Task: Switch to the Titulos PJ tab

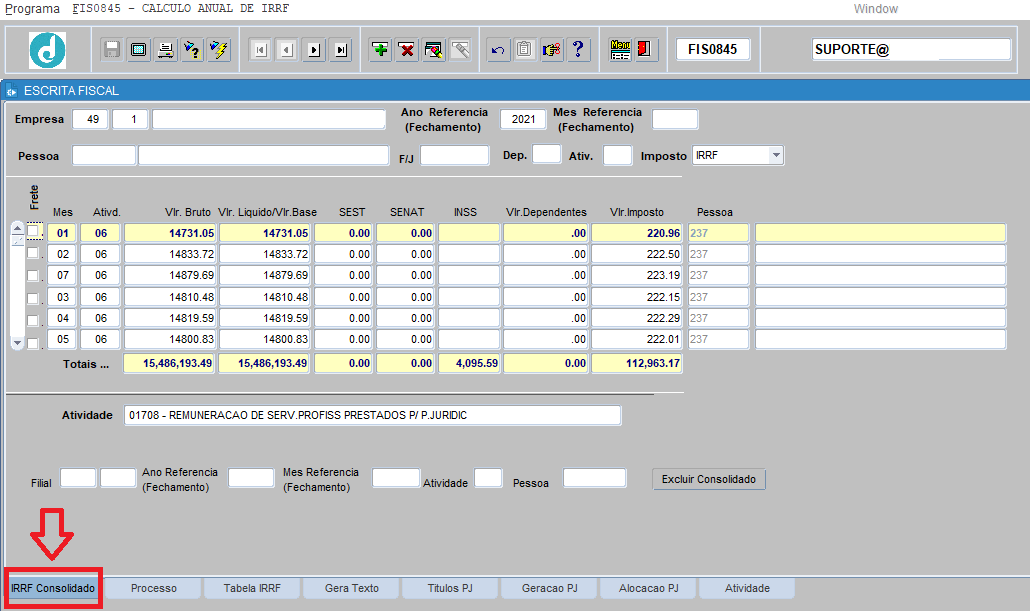Action: tap(450, 588)
